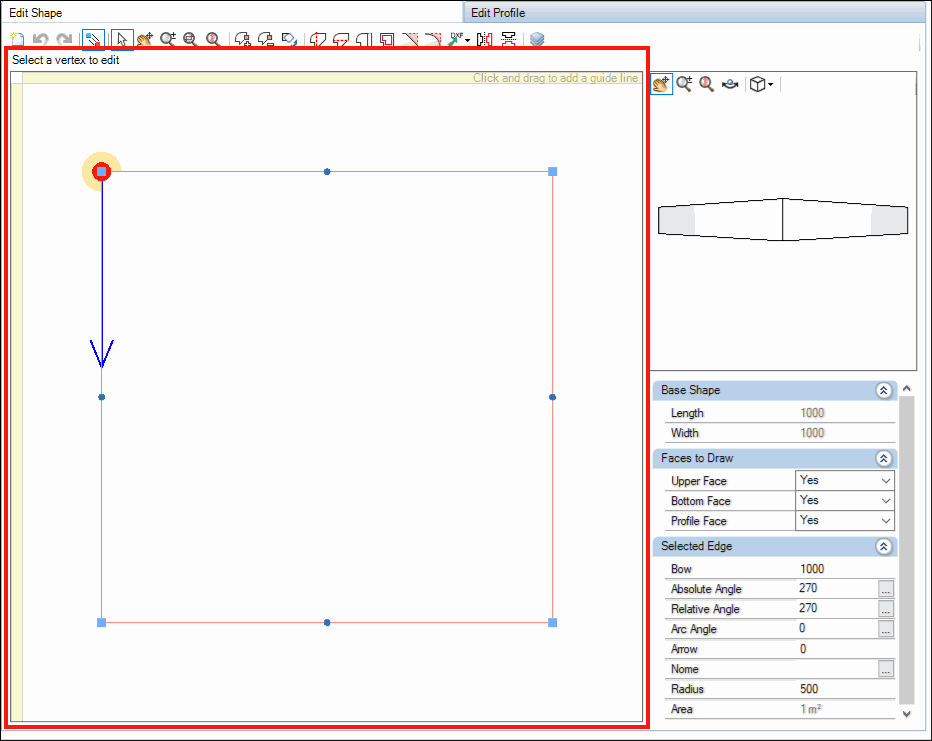Open the Bottom Face dropdown

pyautogui.click(x=845, y=500)
